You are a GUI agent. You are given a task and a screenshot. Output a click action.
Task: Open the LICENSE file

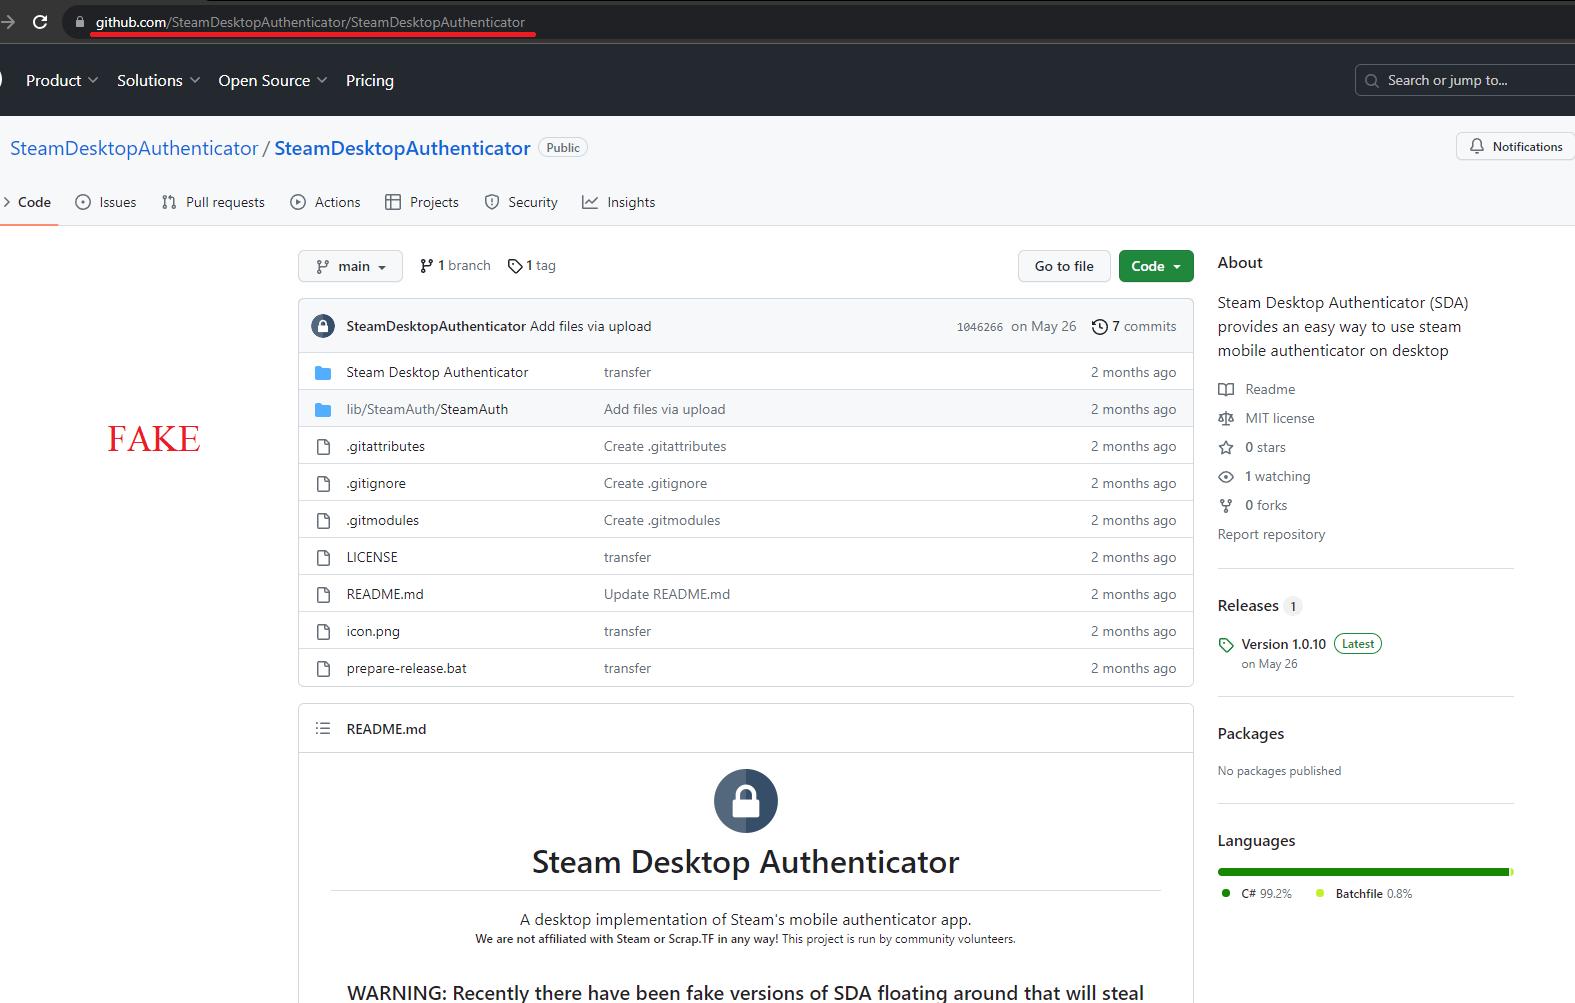(x=372, y=557)
